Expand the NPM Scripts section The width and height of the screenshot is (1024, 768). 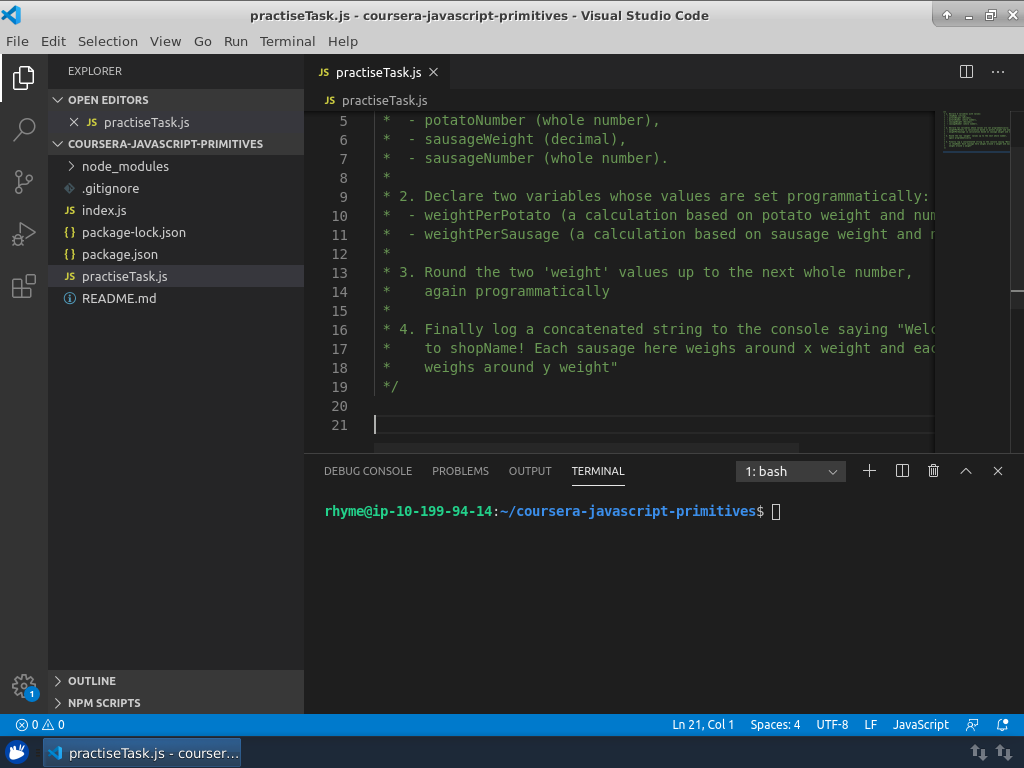(104, 703)
